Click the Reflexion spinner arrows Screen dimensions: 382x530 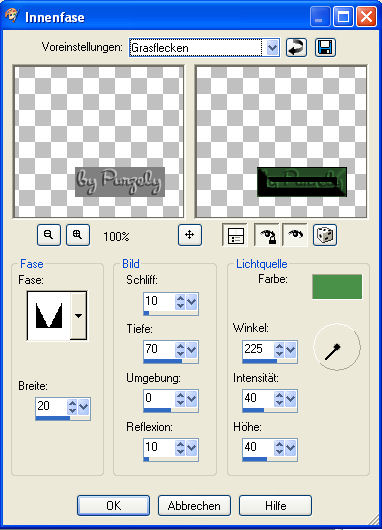pyautogui.click(x=180, y=448)
